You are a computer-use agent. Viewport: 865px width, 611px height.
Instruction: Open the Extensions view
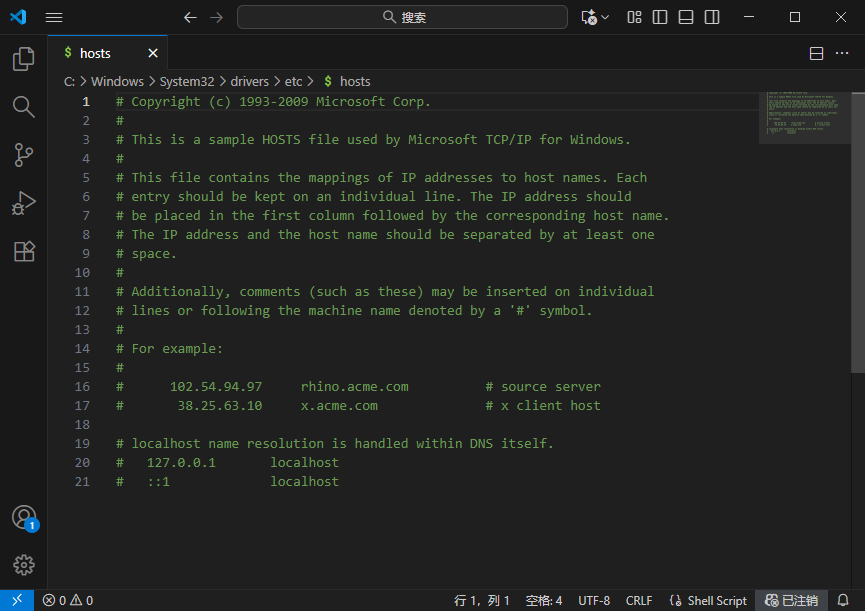(23, 251)
